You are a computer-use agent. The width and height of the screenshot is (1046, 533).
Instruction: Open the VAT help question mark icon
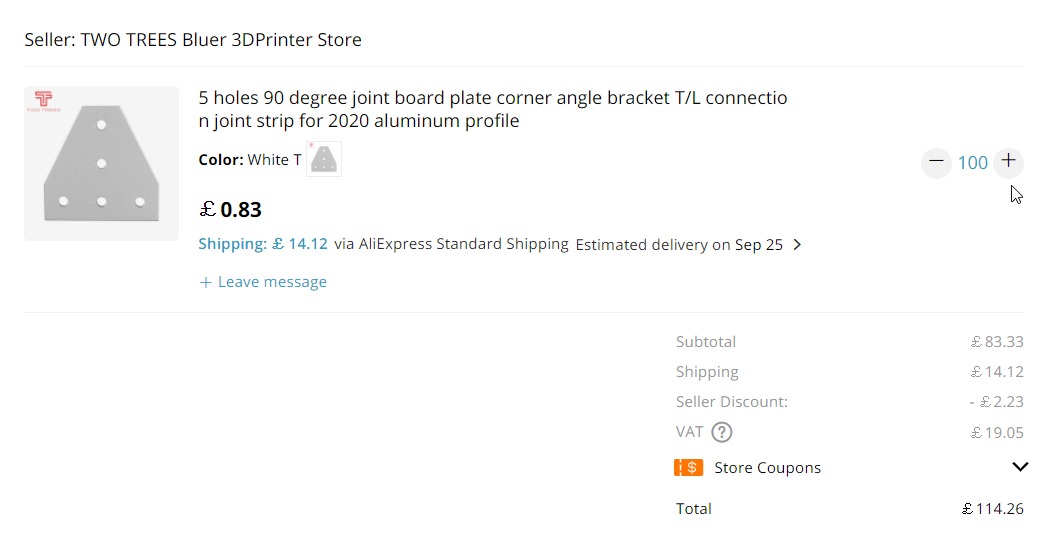pos(721,433)
